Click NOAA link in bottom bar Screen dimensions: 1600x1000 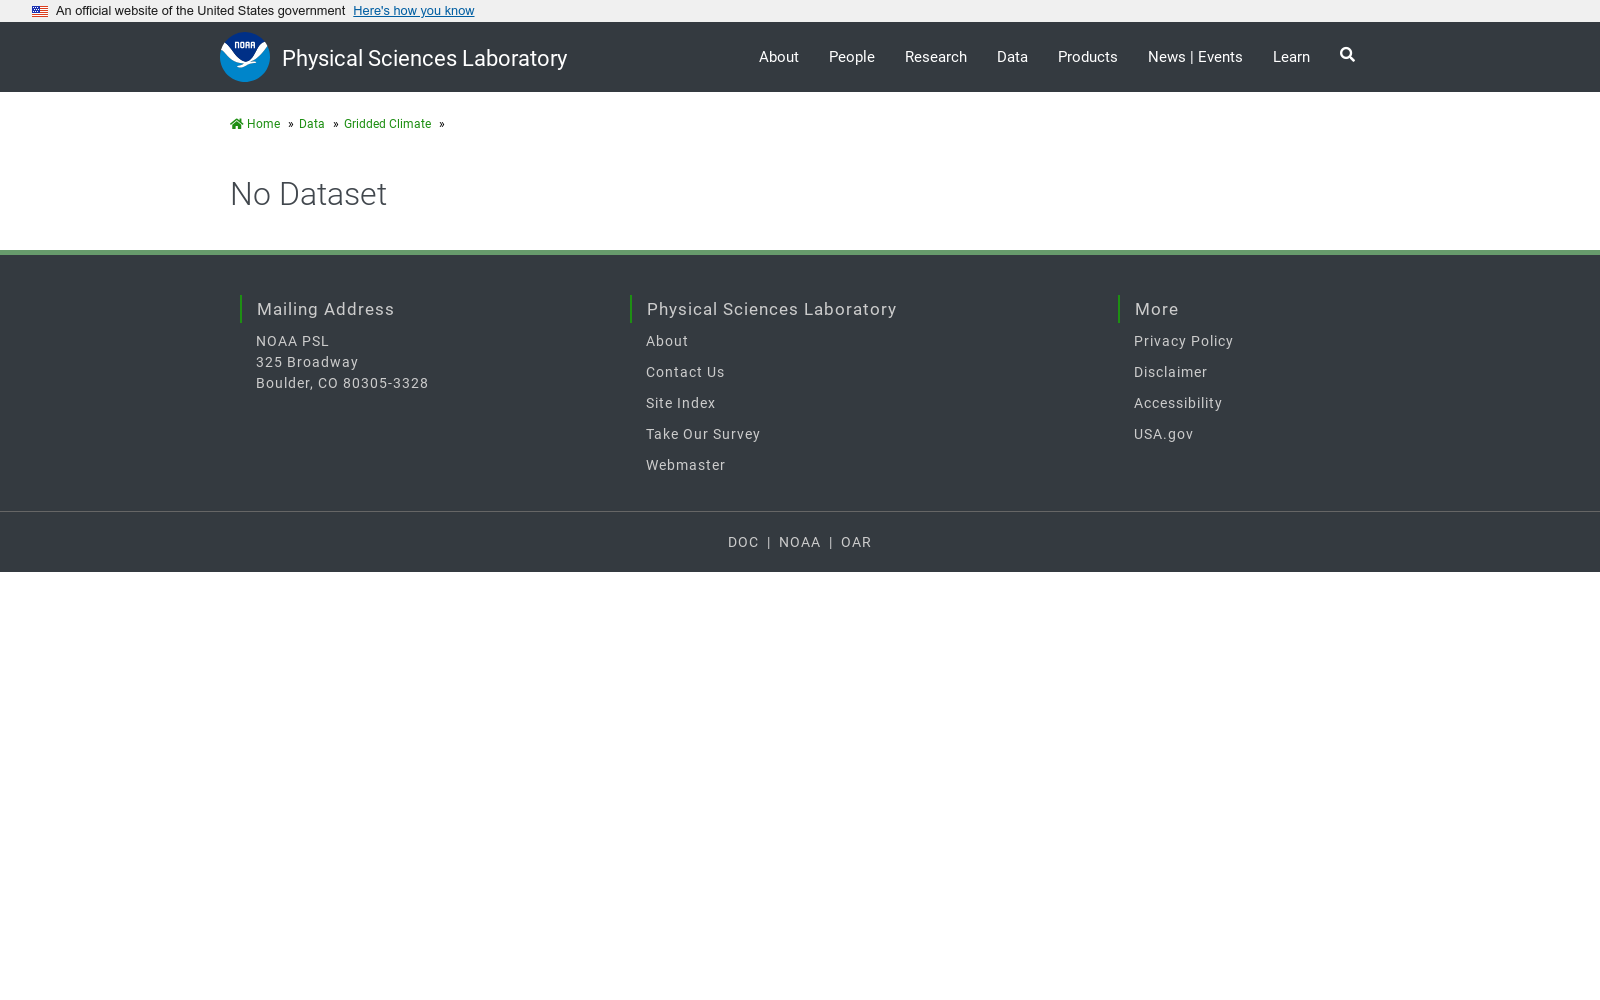point(800,542)
